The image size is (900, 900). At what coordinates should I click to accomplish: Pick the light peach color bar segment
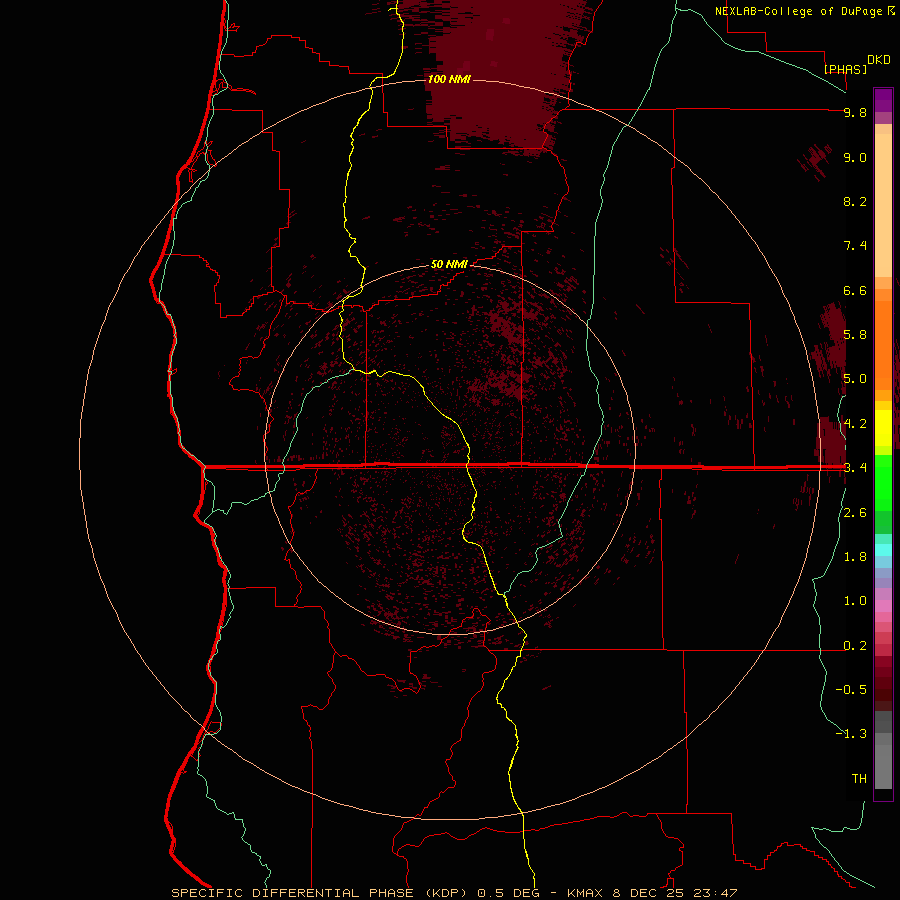[x=883, y=205]
